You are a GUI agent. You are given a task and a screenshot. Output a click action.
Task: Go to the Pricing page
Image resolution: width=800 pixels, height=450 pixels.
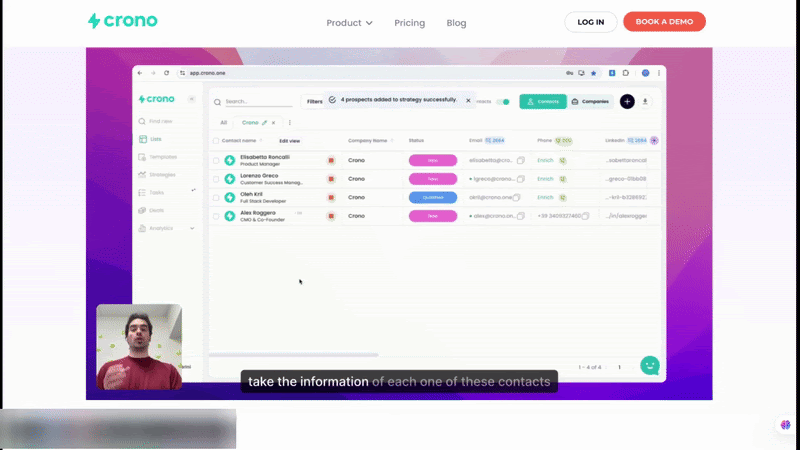click(409, 23)
